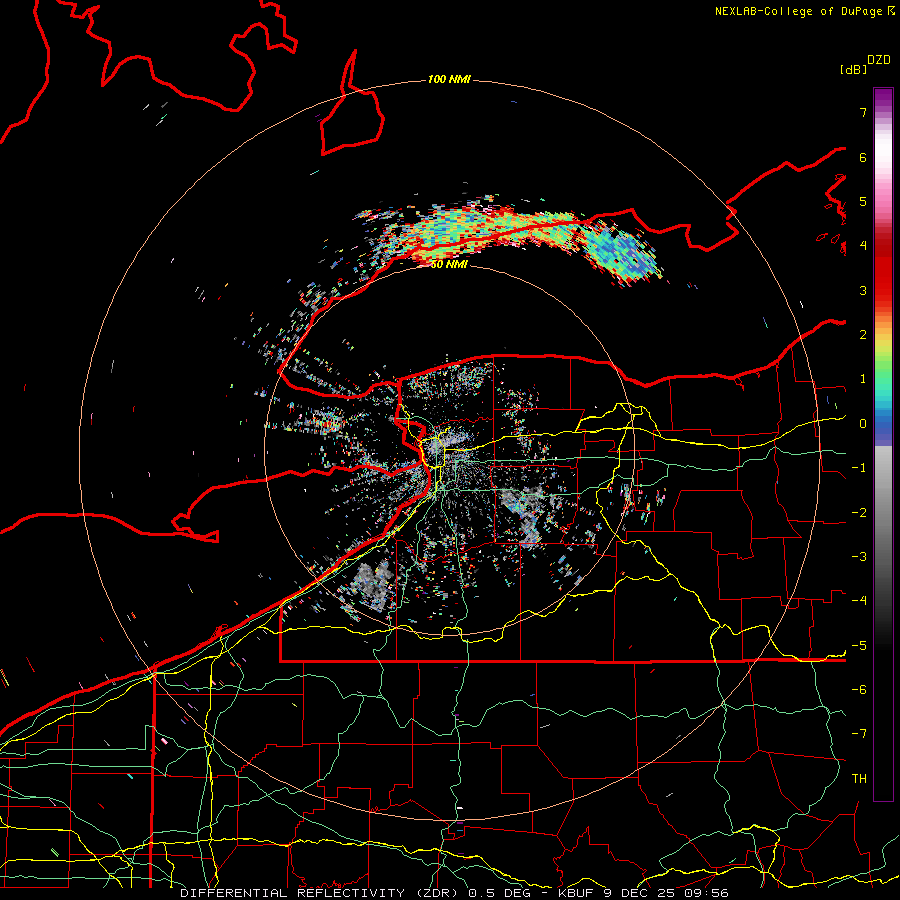Click the -6 value on the color scale

[x=859, y=690]
